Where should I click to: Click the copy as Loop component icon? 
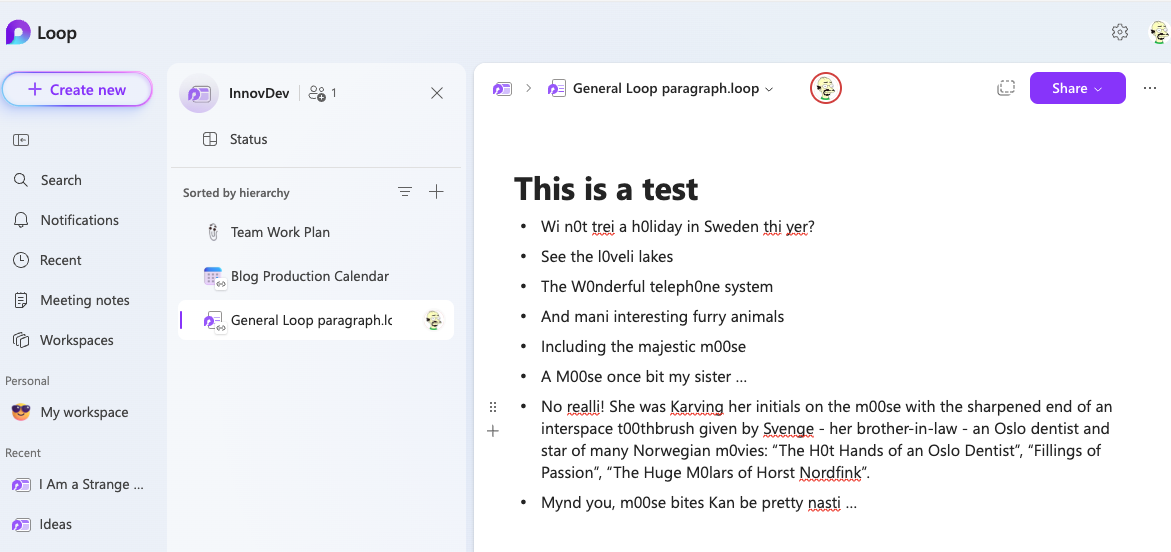click(x=1006, y=88)
